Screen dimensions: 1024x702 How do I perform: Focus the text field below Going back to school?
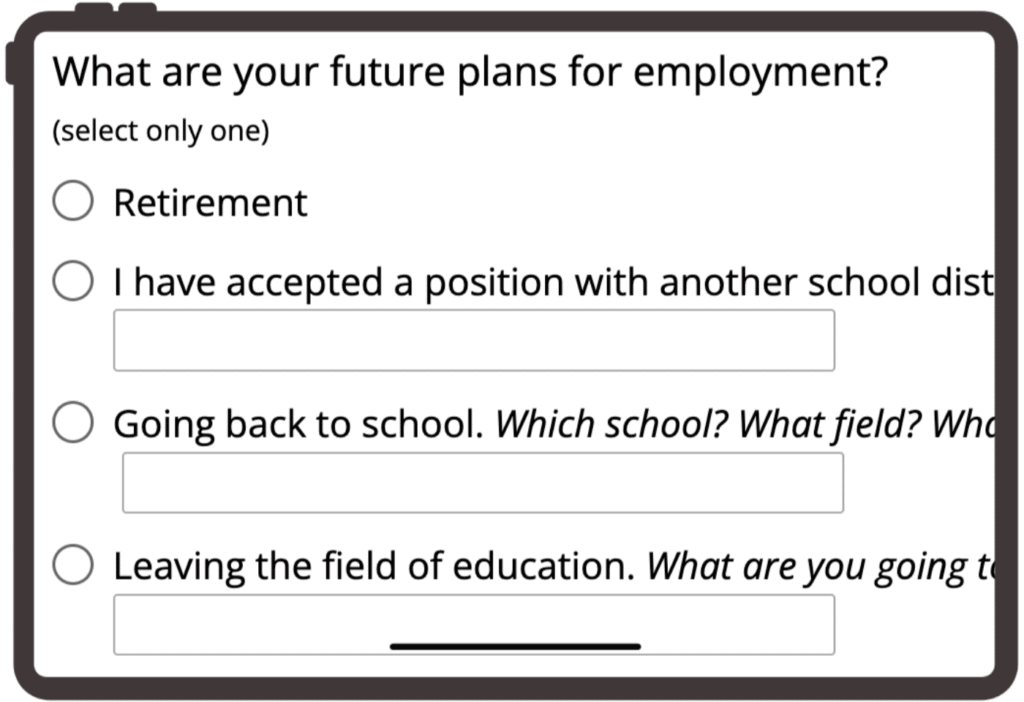coord(482,483)
